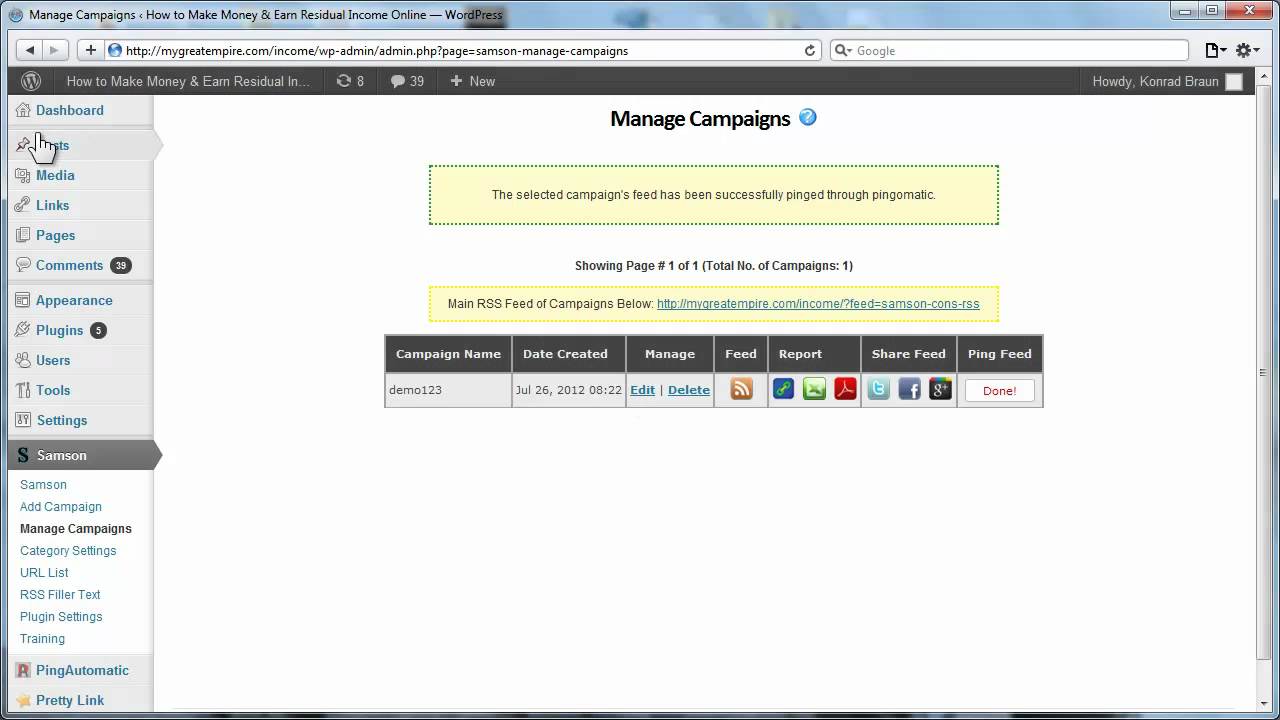Download the Excel report icon
This screenshot has width=1280, height=720.
click(x=815, y=390)
